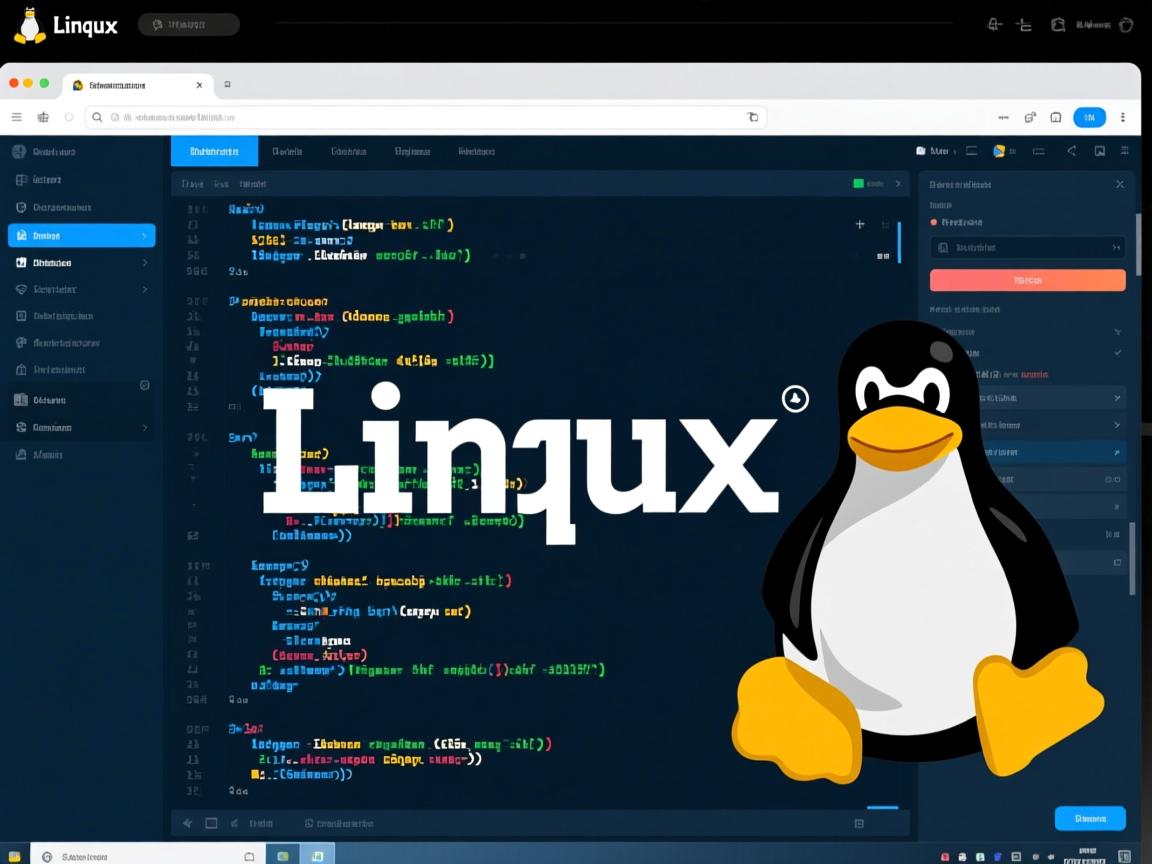Screen dimensions: 1152x864
Task: Activate the highlighted blue tab on the left
Action: click(214, 151)
